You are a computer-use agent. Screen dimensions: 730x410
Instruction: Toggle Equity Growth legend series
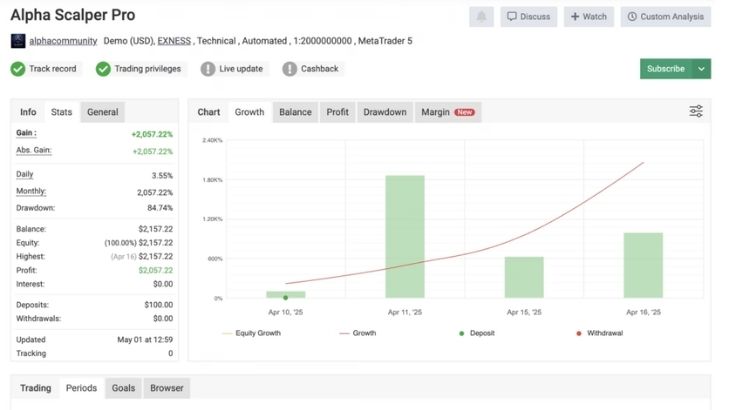252,333
